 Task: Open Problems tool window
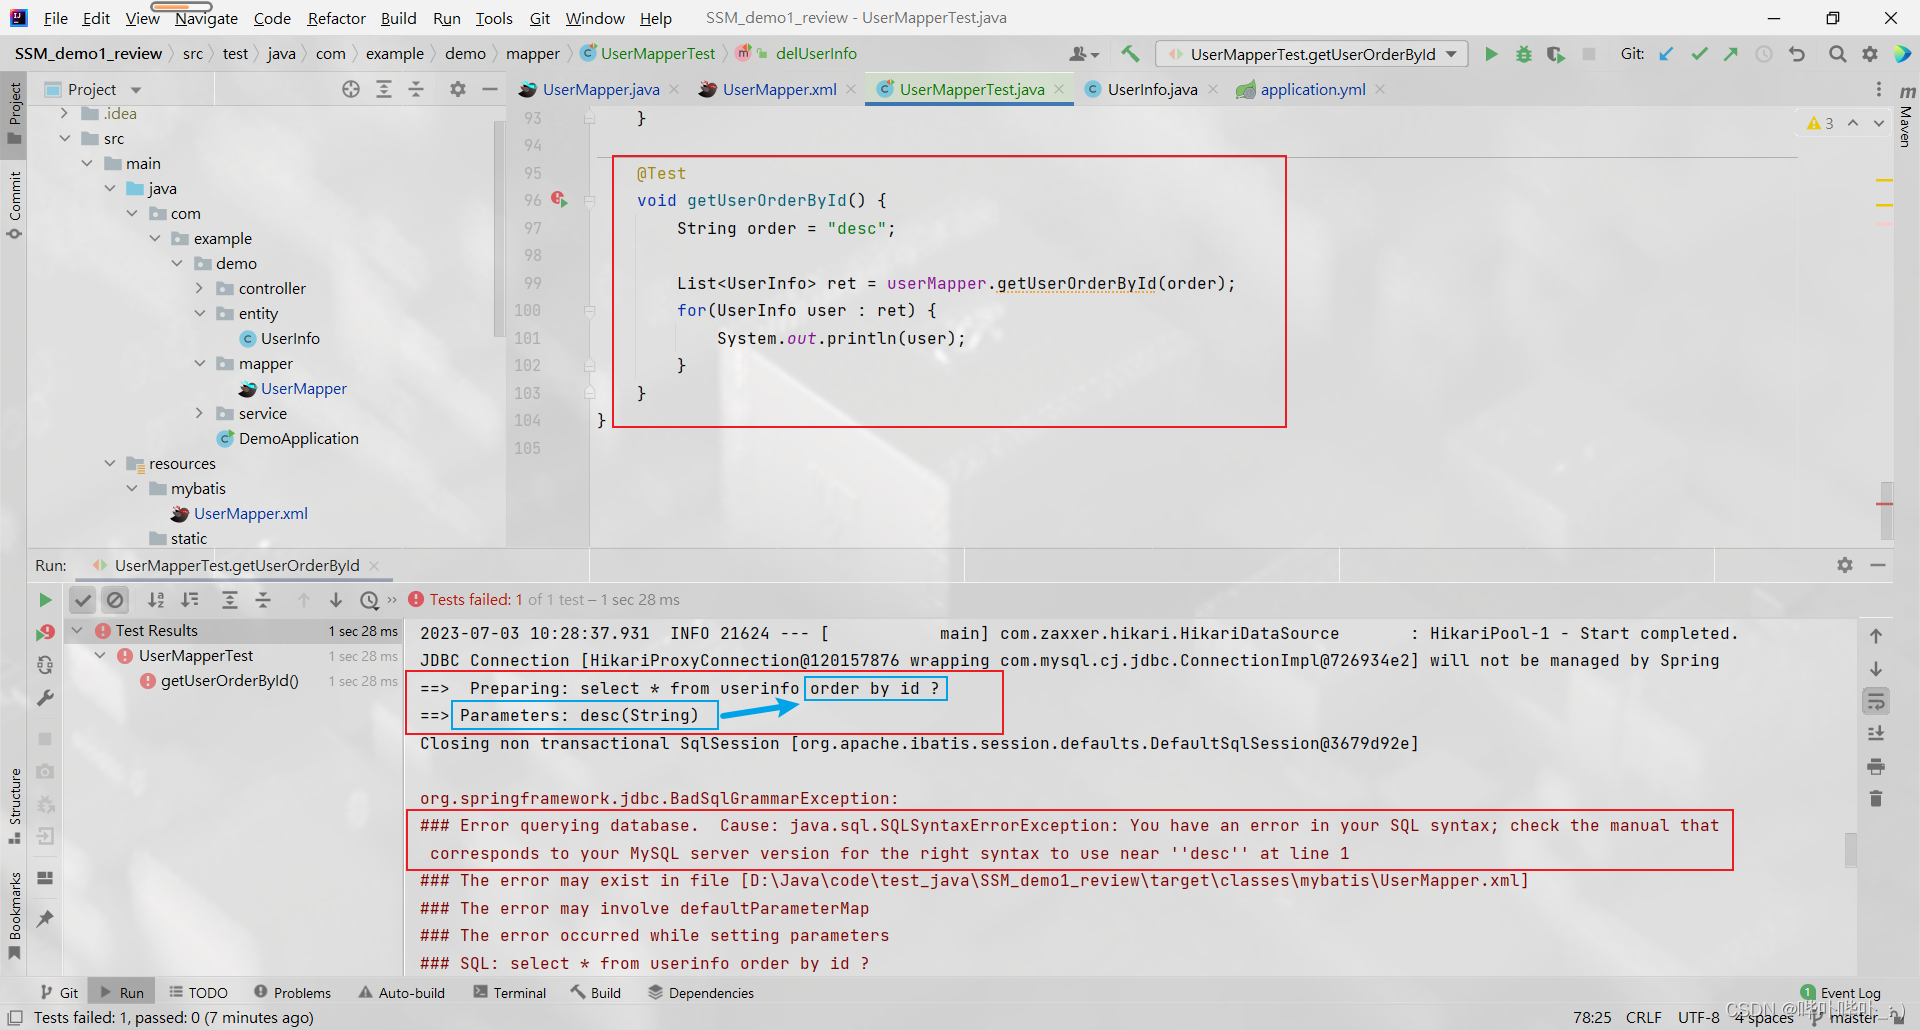point(292,993)
